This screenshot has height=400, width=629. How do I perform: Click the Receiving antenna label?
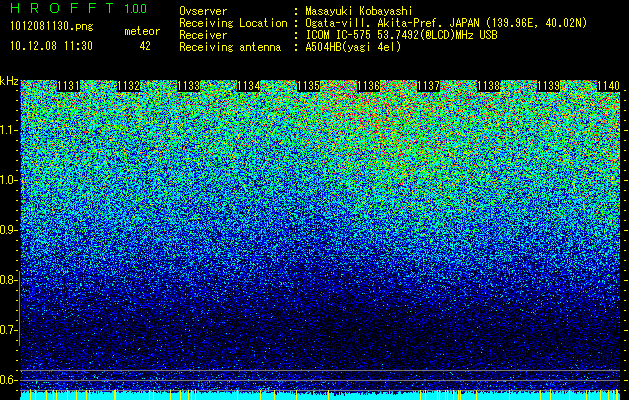point(230,47)
